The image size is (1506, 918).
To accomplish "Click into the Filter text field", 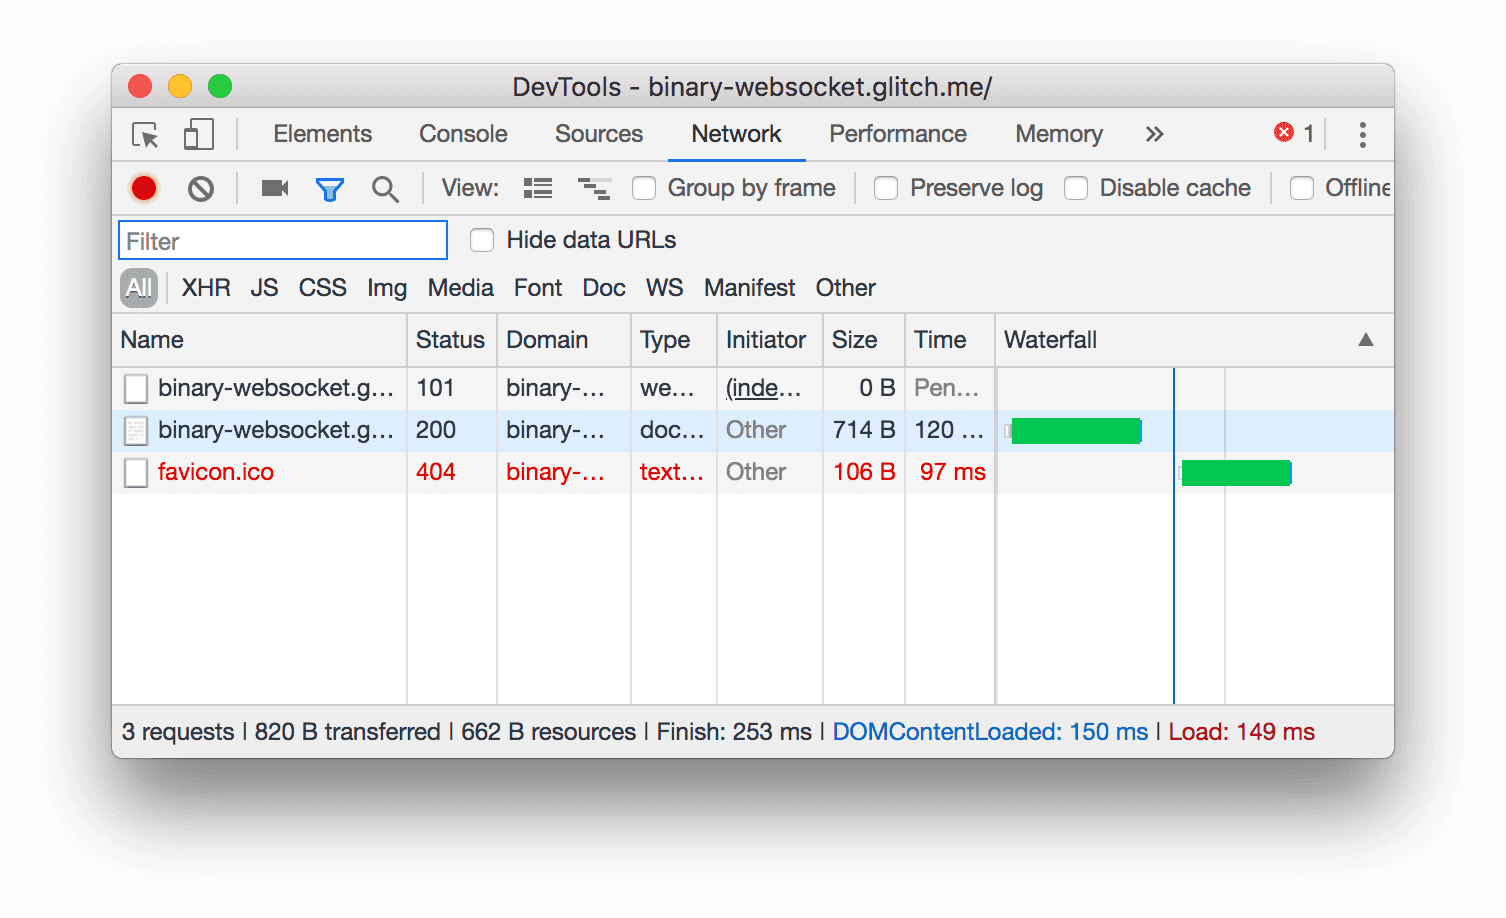I will (x=283, y=241).
